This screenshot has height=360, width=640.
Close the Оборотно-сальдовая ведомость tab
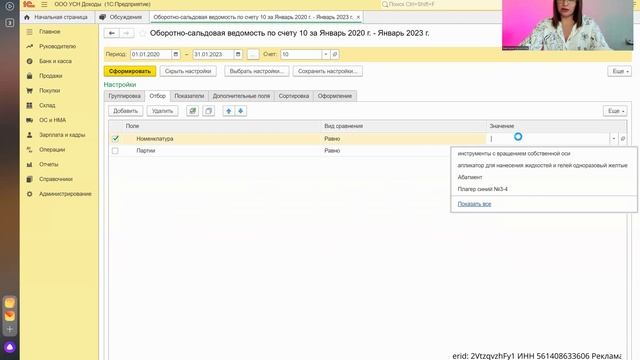pyautogui.click(x=358, y=17)
